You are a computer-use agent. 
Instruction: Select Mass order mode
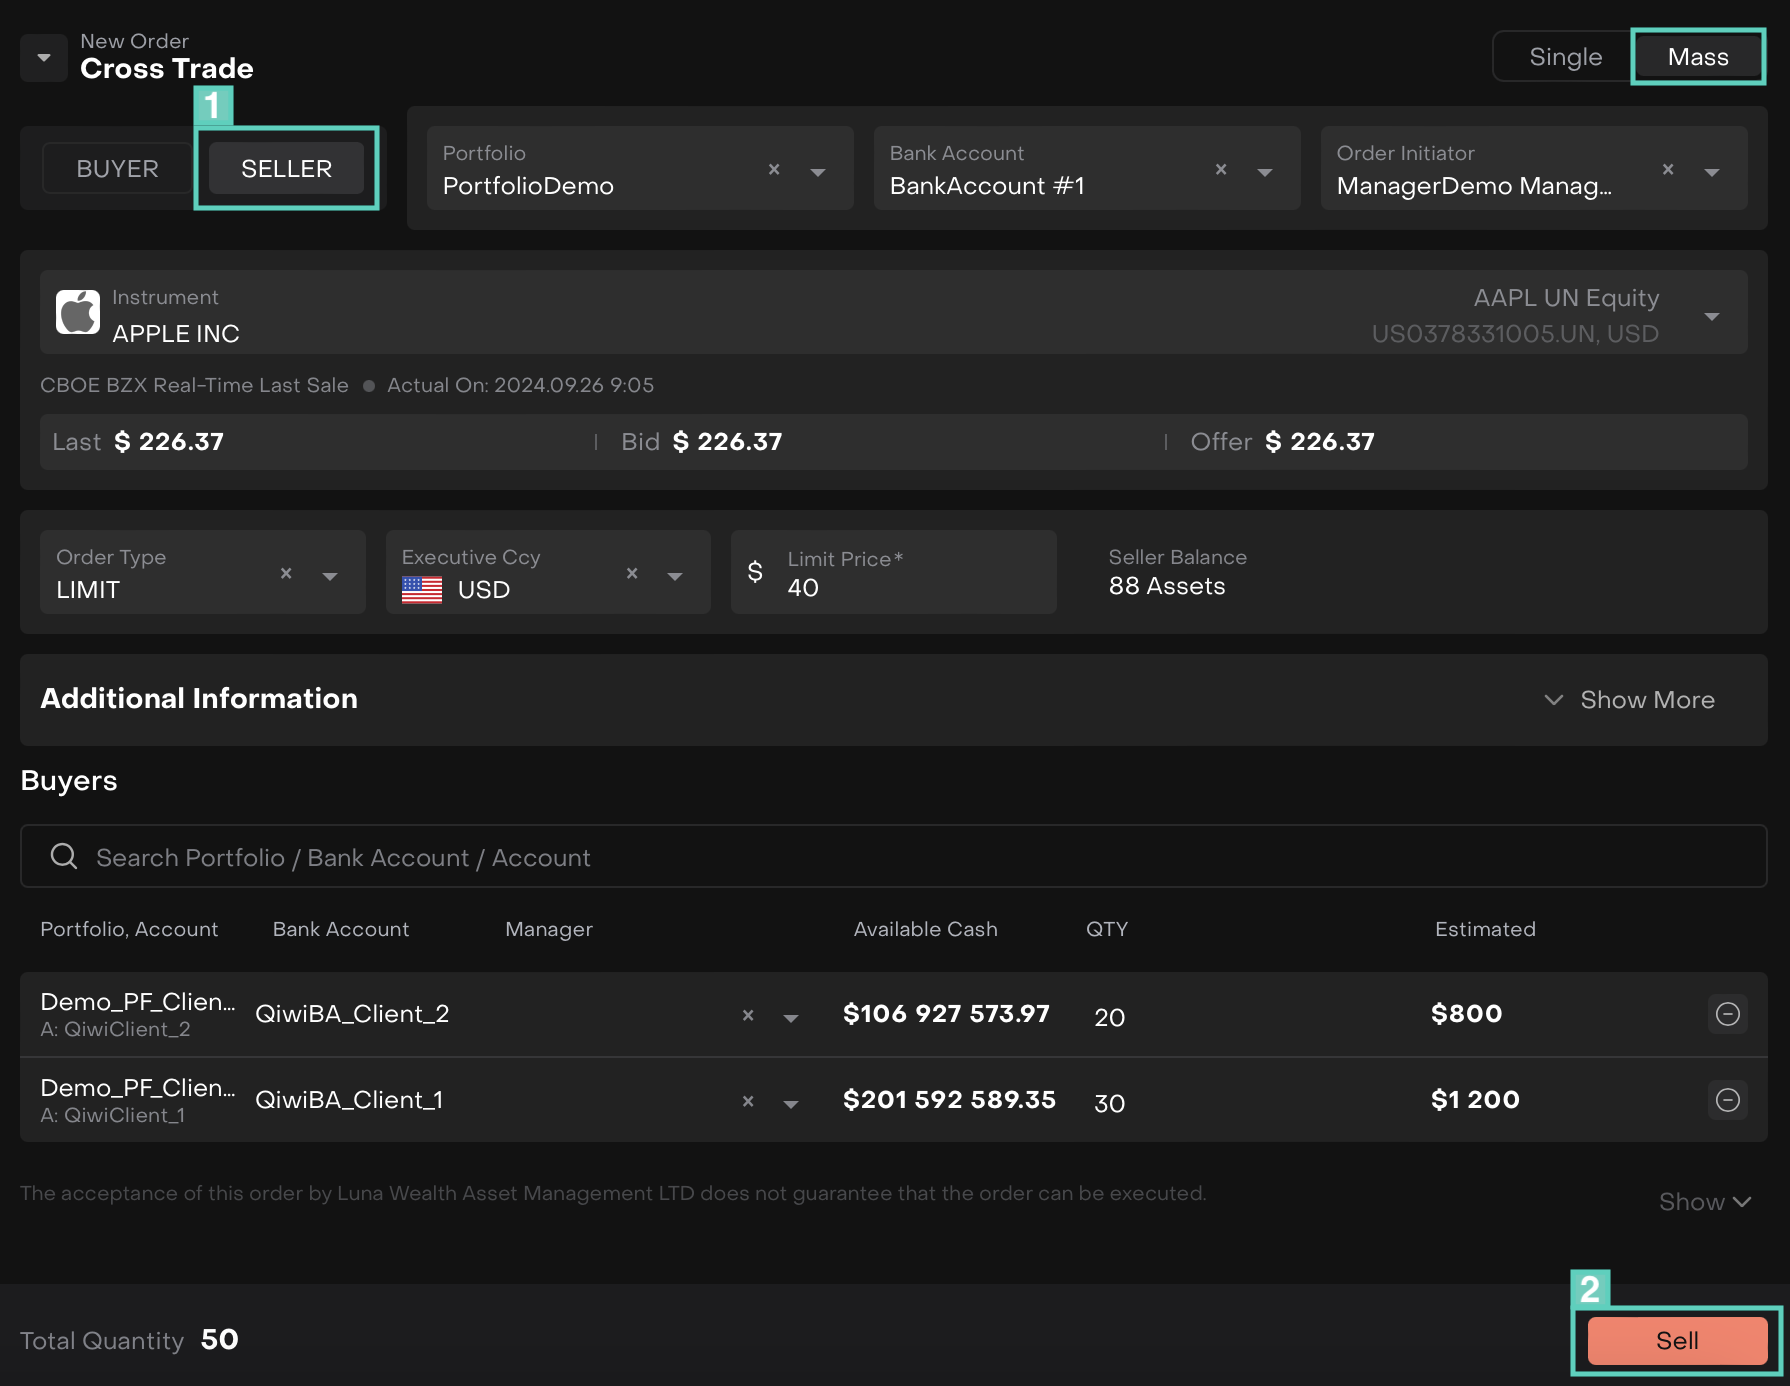click(x=1697, y=57)
